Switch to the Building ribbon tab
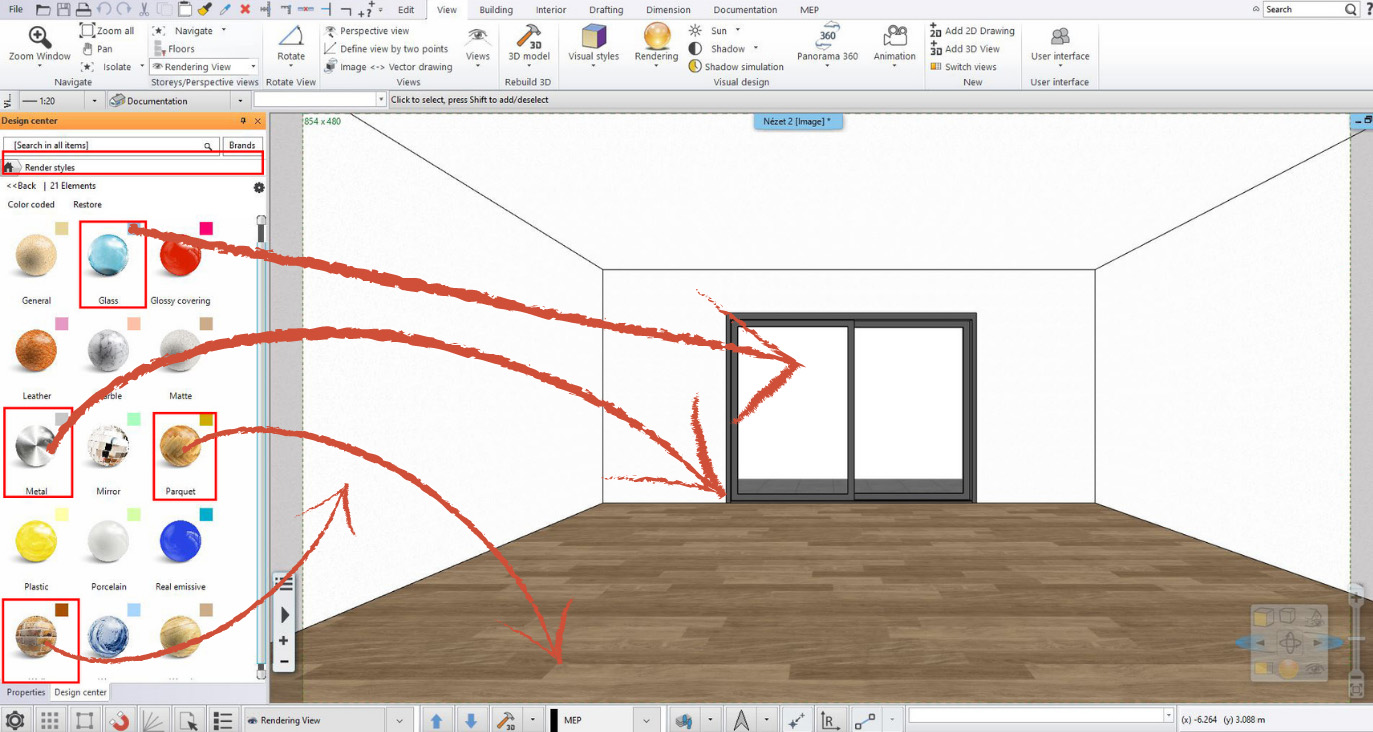 click(x=496, y=10)
